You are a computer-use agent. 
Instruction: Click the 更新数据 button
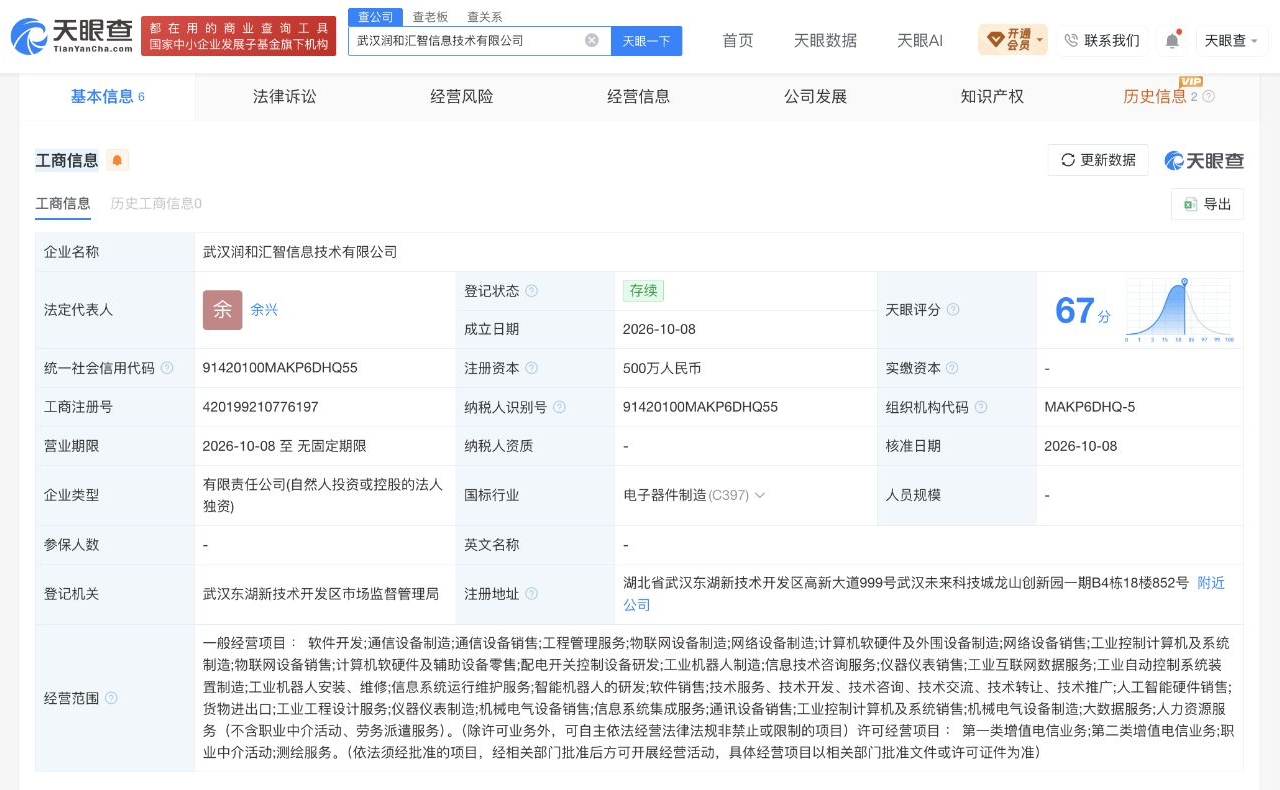point(1098,160)
